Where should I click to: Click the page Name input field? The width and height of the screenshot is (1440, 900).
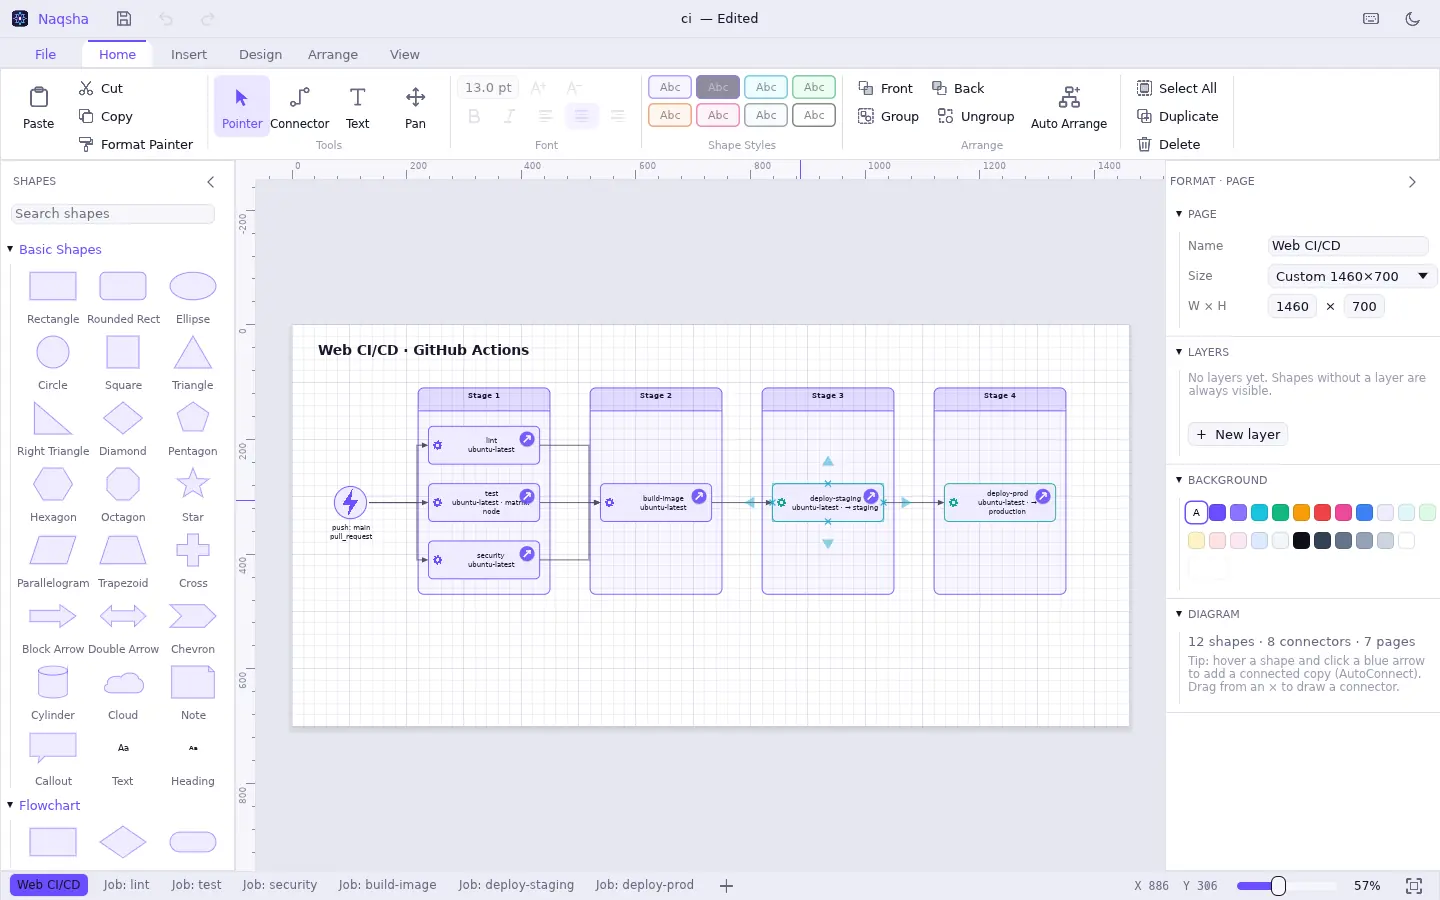[1348, 245]
